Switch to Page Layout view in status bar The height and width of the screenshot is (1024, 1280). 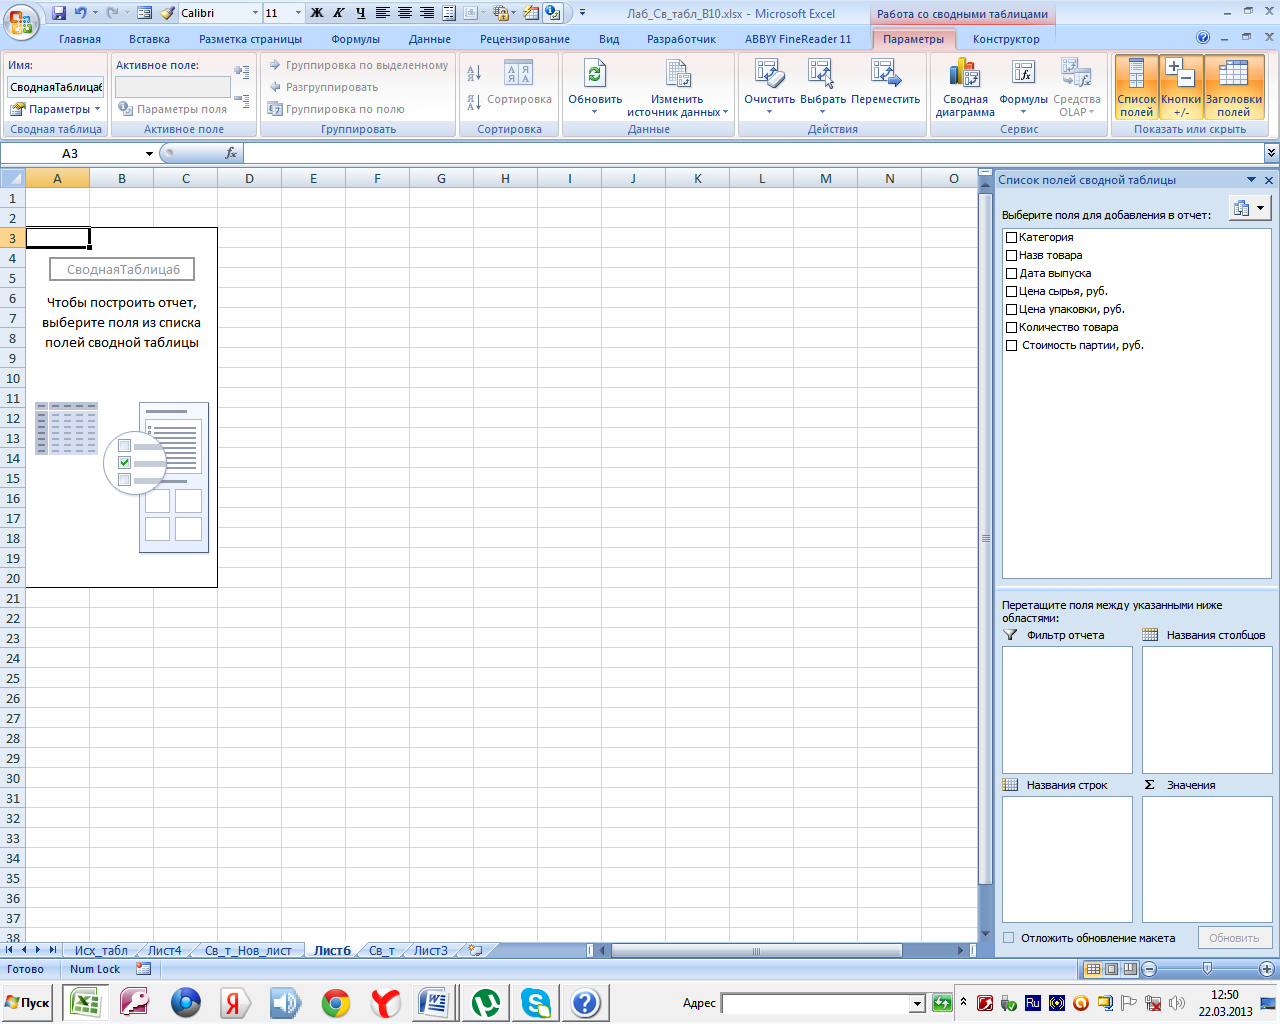pyautogui.click(x=1111, y=969)
